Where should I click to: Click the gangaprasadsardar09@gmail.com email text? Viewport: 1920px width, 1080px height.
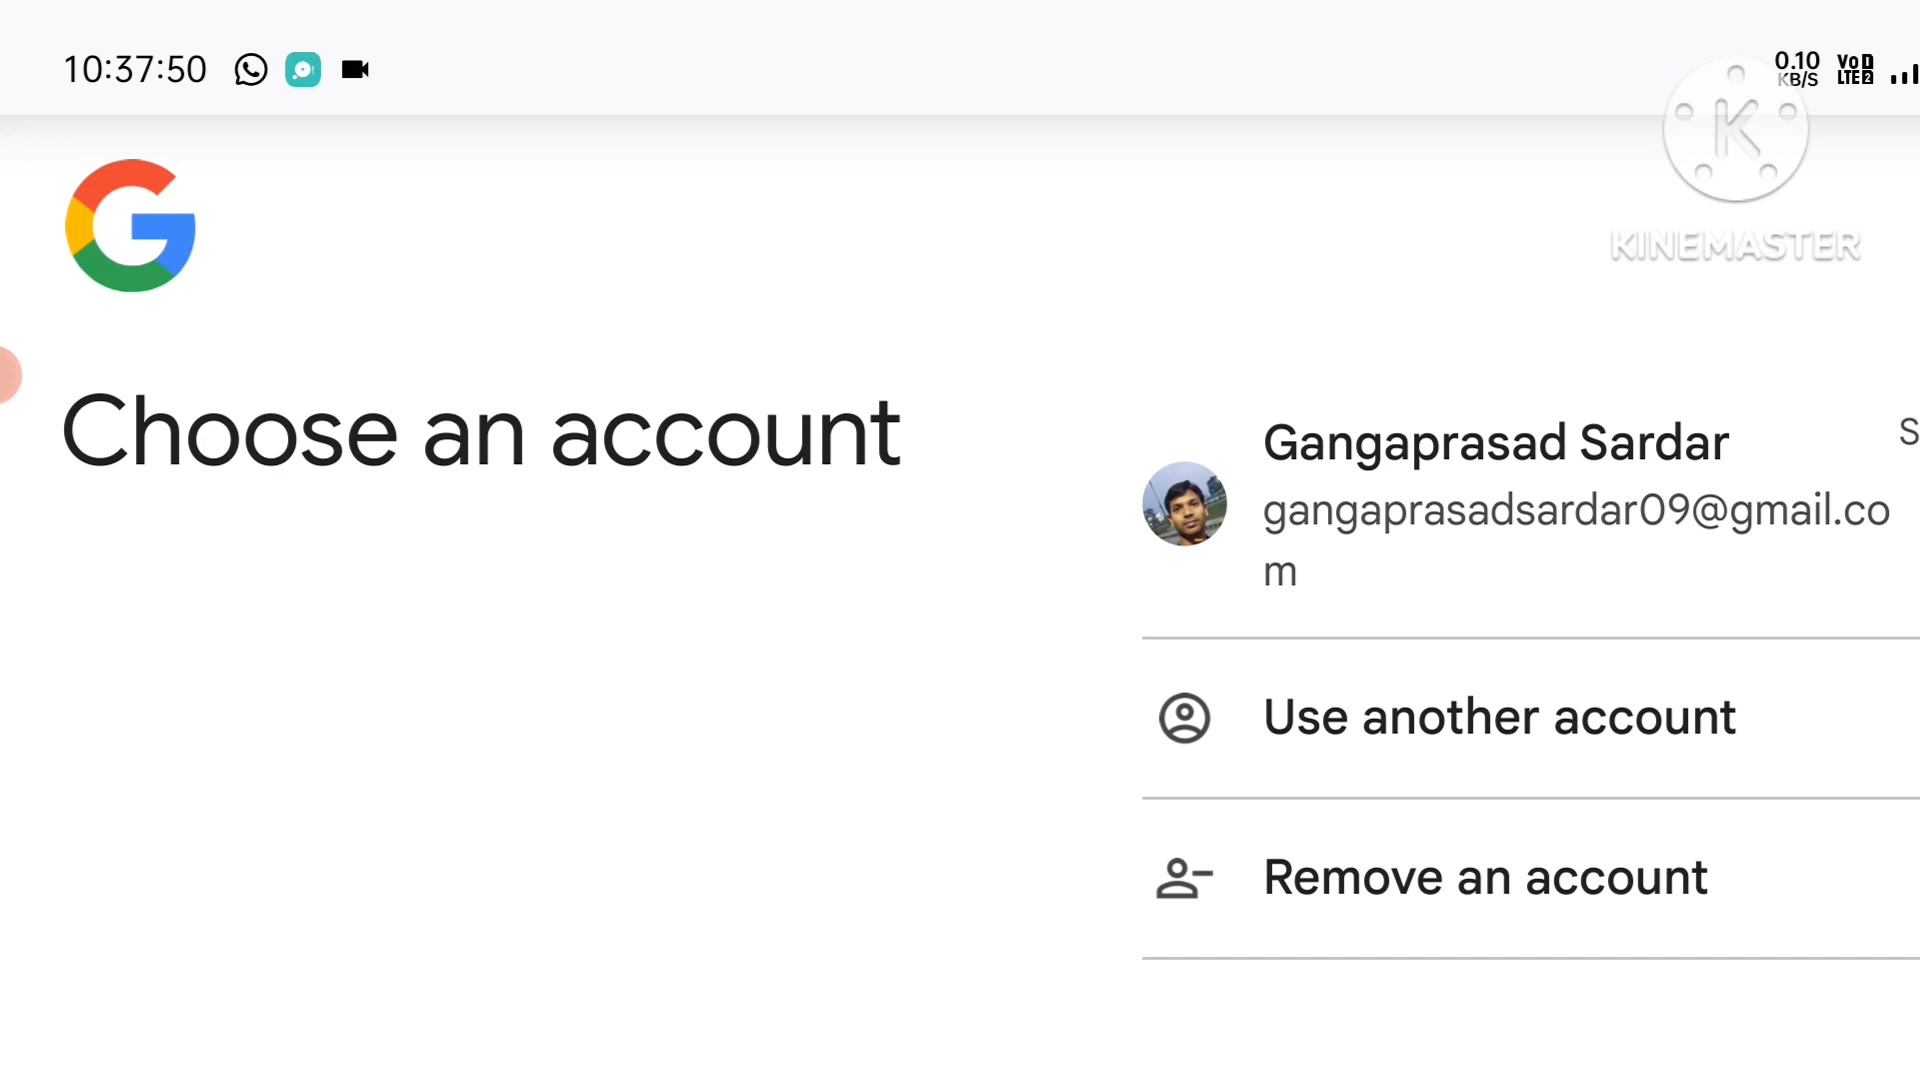click(1577, 541)
